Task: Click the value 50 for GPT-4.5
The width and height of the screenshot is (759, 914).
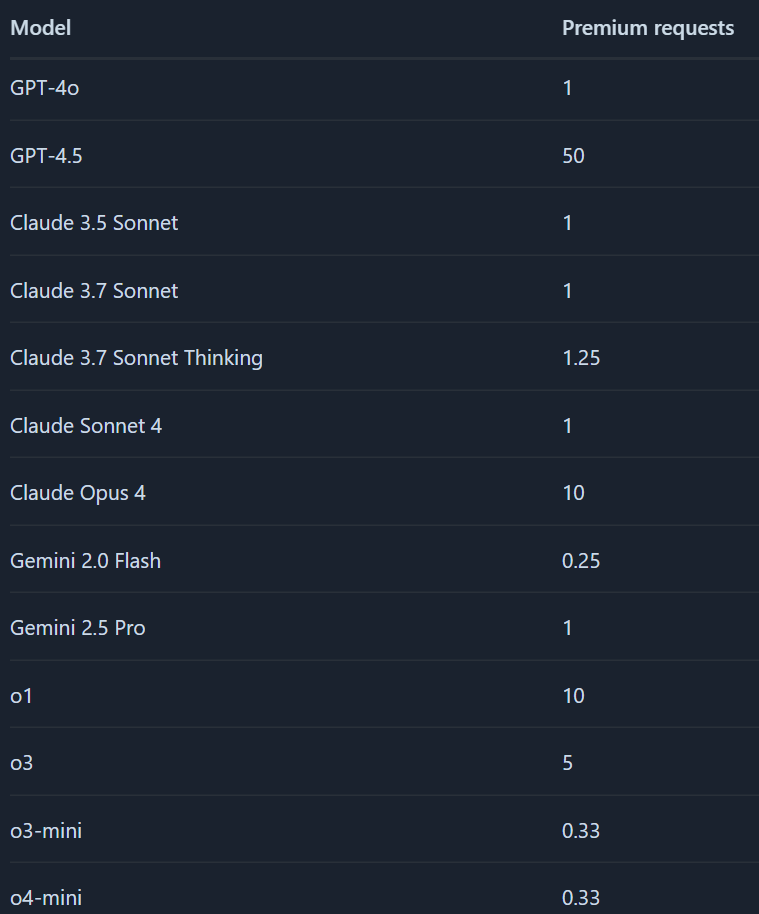Action: pos(573,156)
